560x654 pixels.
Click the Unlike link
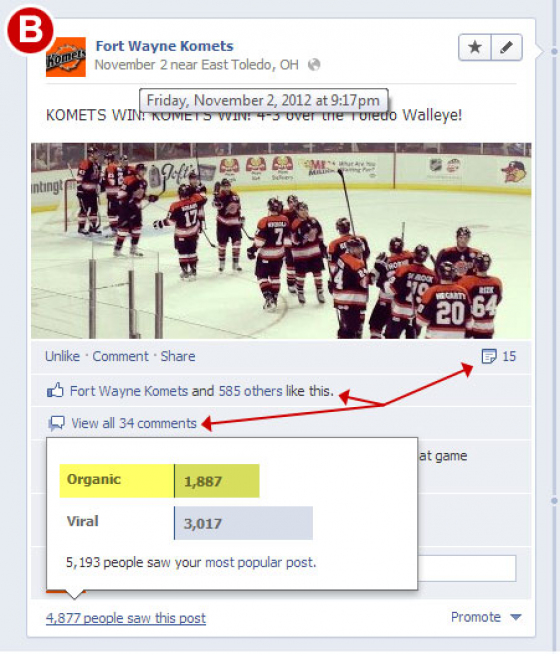(62, 357)
